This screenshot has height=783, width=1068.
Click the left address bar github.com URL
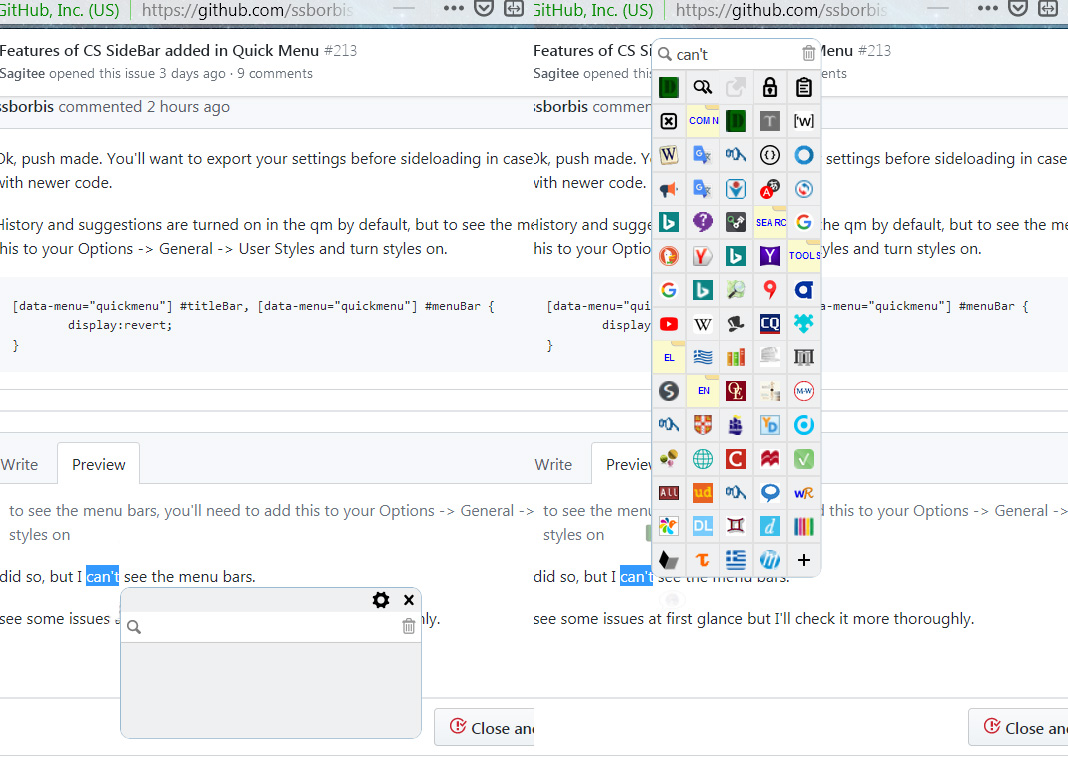[x=247, y=10]
